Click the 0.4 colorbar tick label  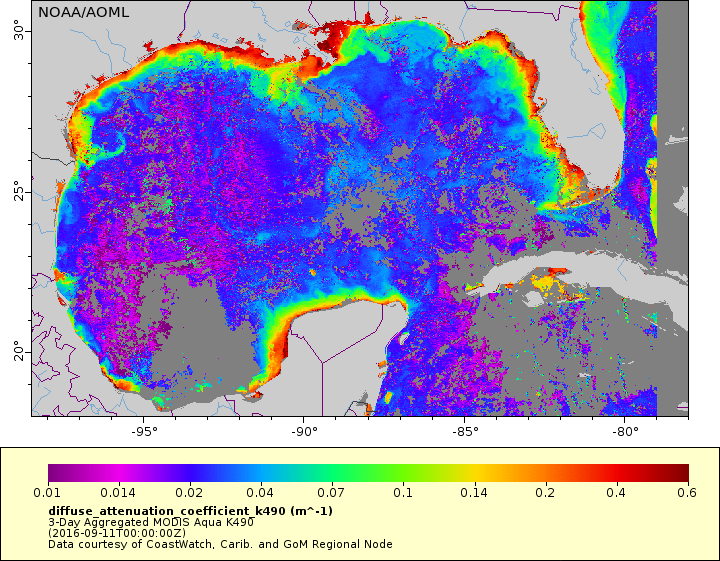(x=616, y=493)
